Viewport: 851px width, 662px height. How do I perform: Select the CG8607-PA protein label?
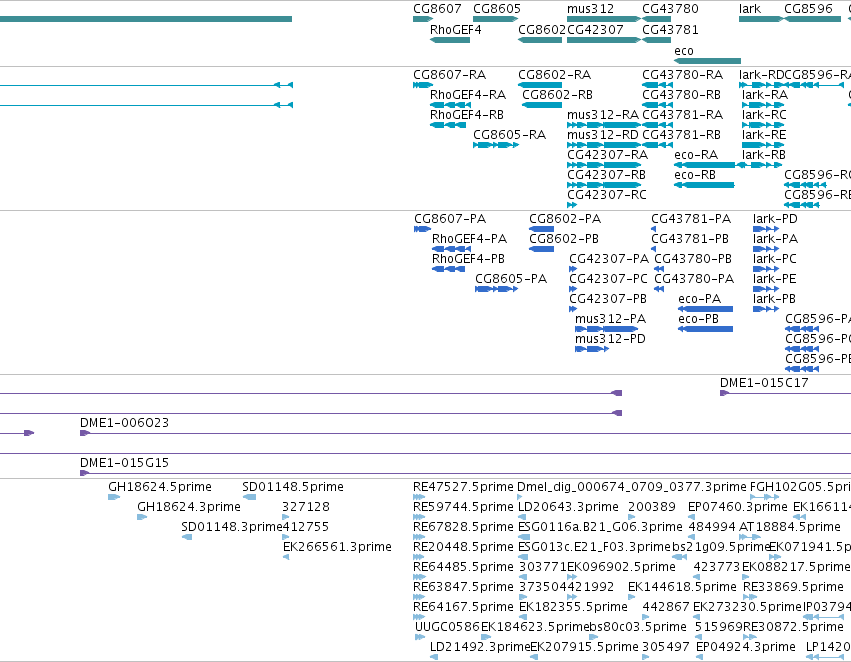pyautogui.click(x=450, y=219)
